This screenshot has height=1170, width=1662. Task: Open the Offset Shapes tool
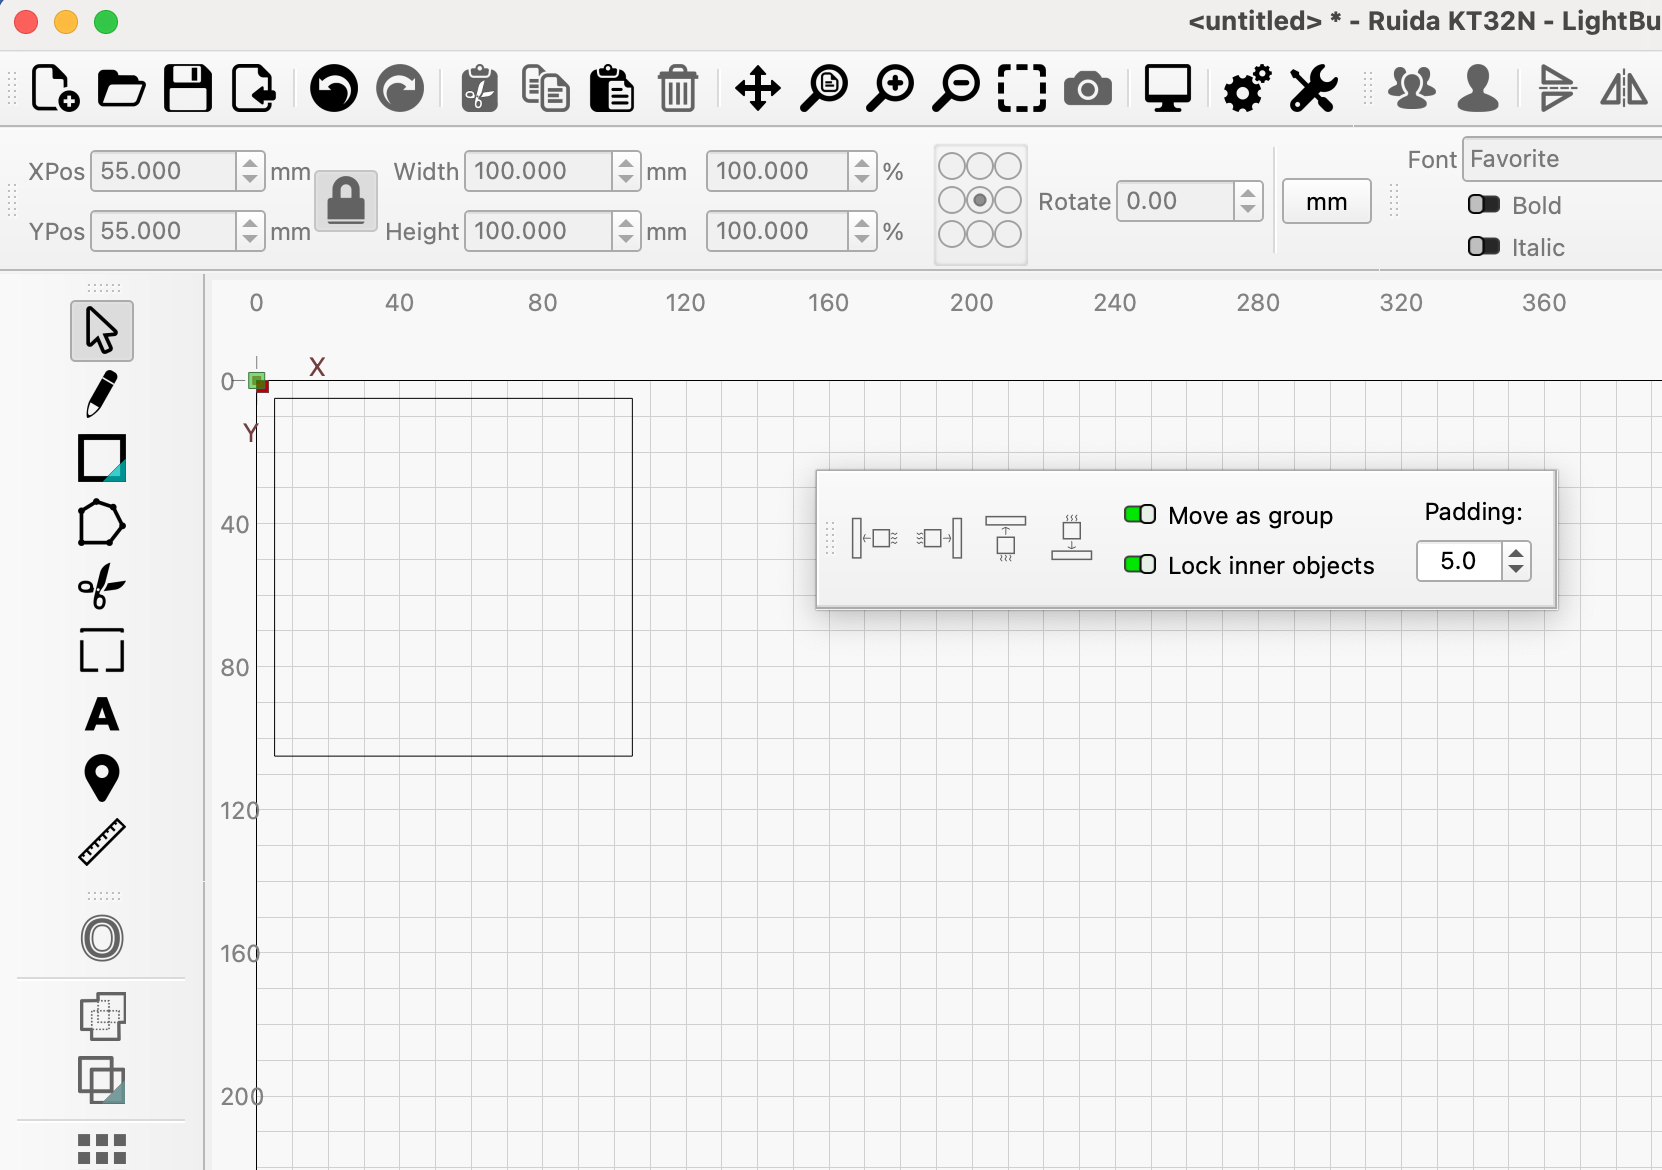(x=101, y=938)
